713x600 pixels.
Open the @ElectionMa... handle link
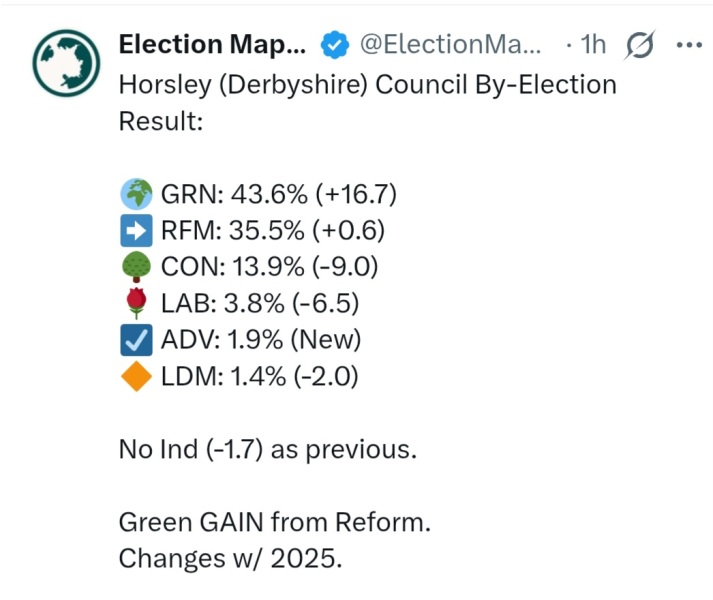[x=450, y=45]
